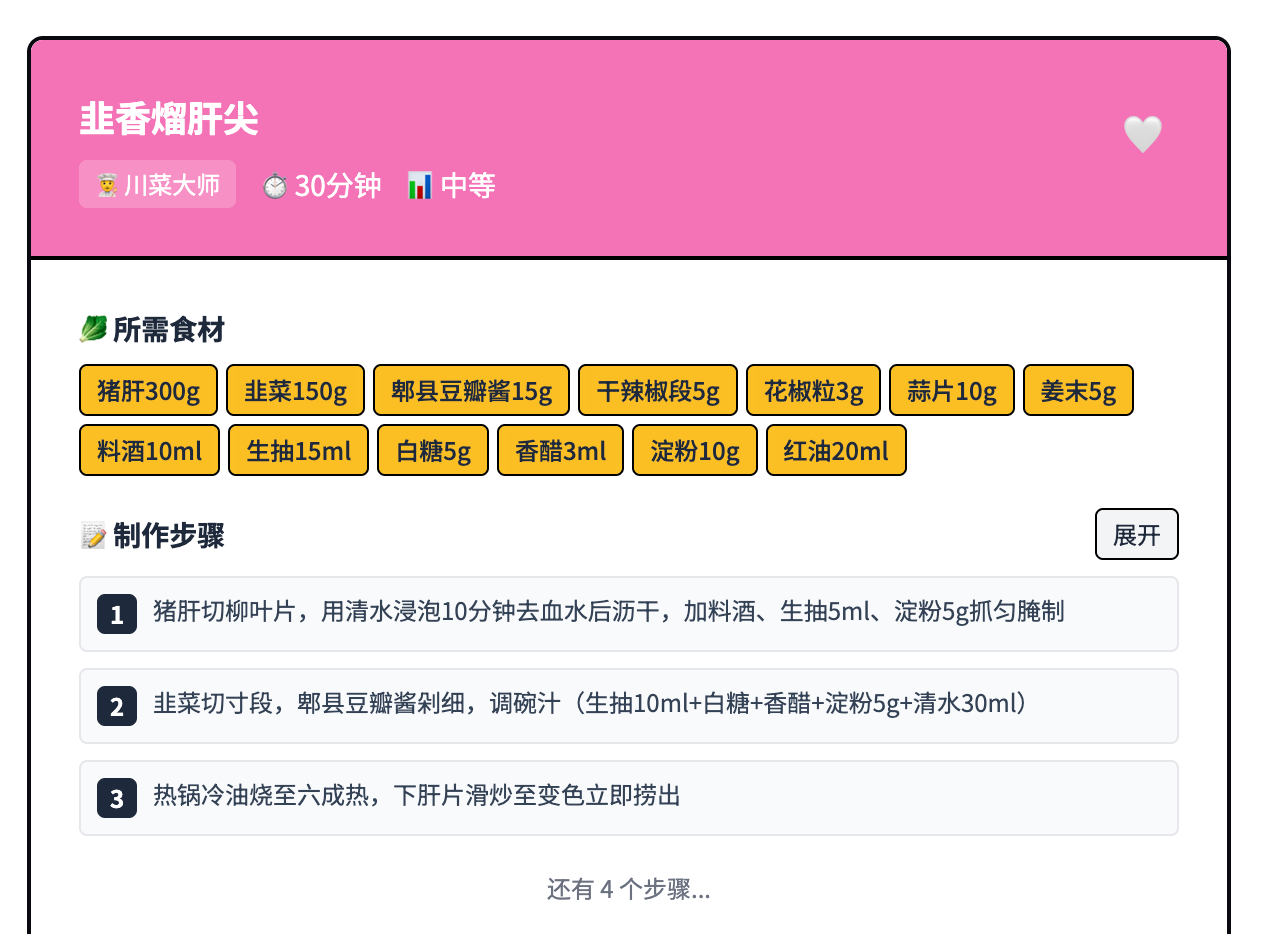Image resolution: width=1270 pixels, height=934 pixels.
Task: Toggle the white heart favorite icon
Action: point(1142,134)
